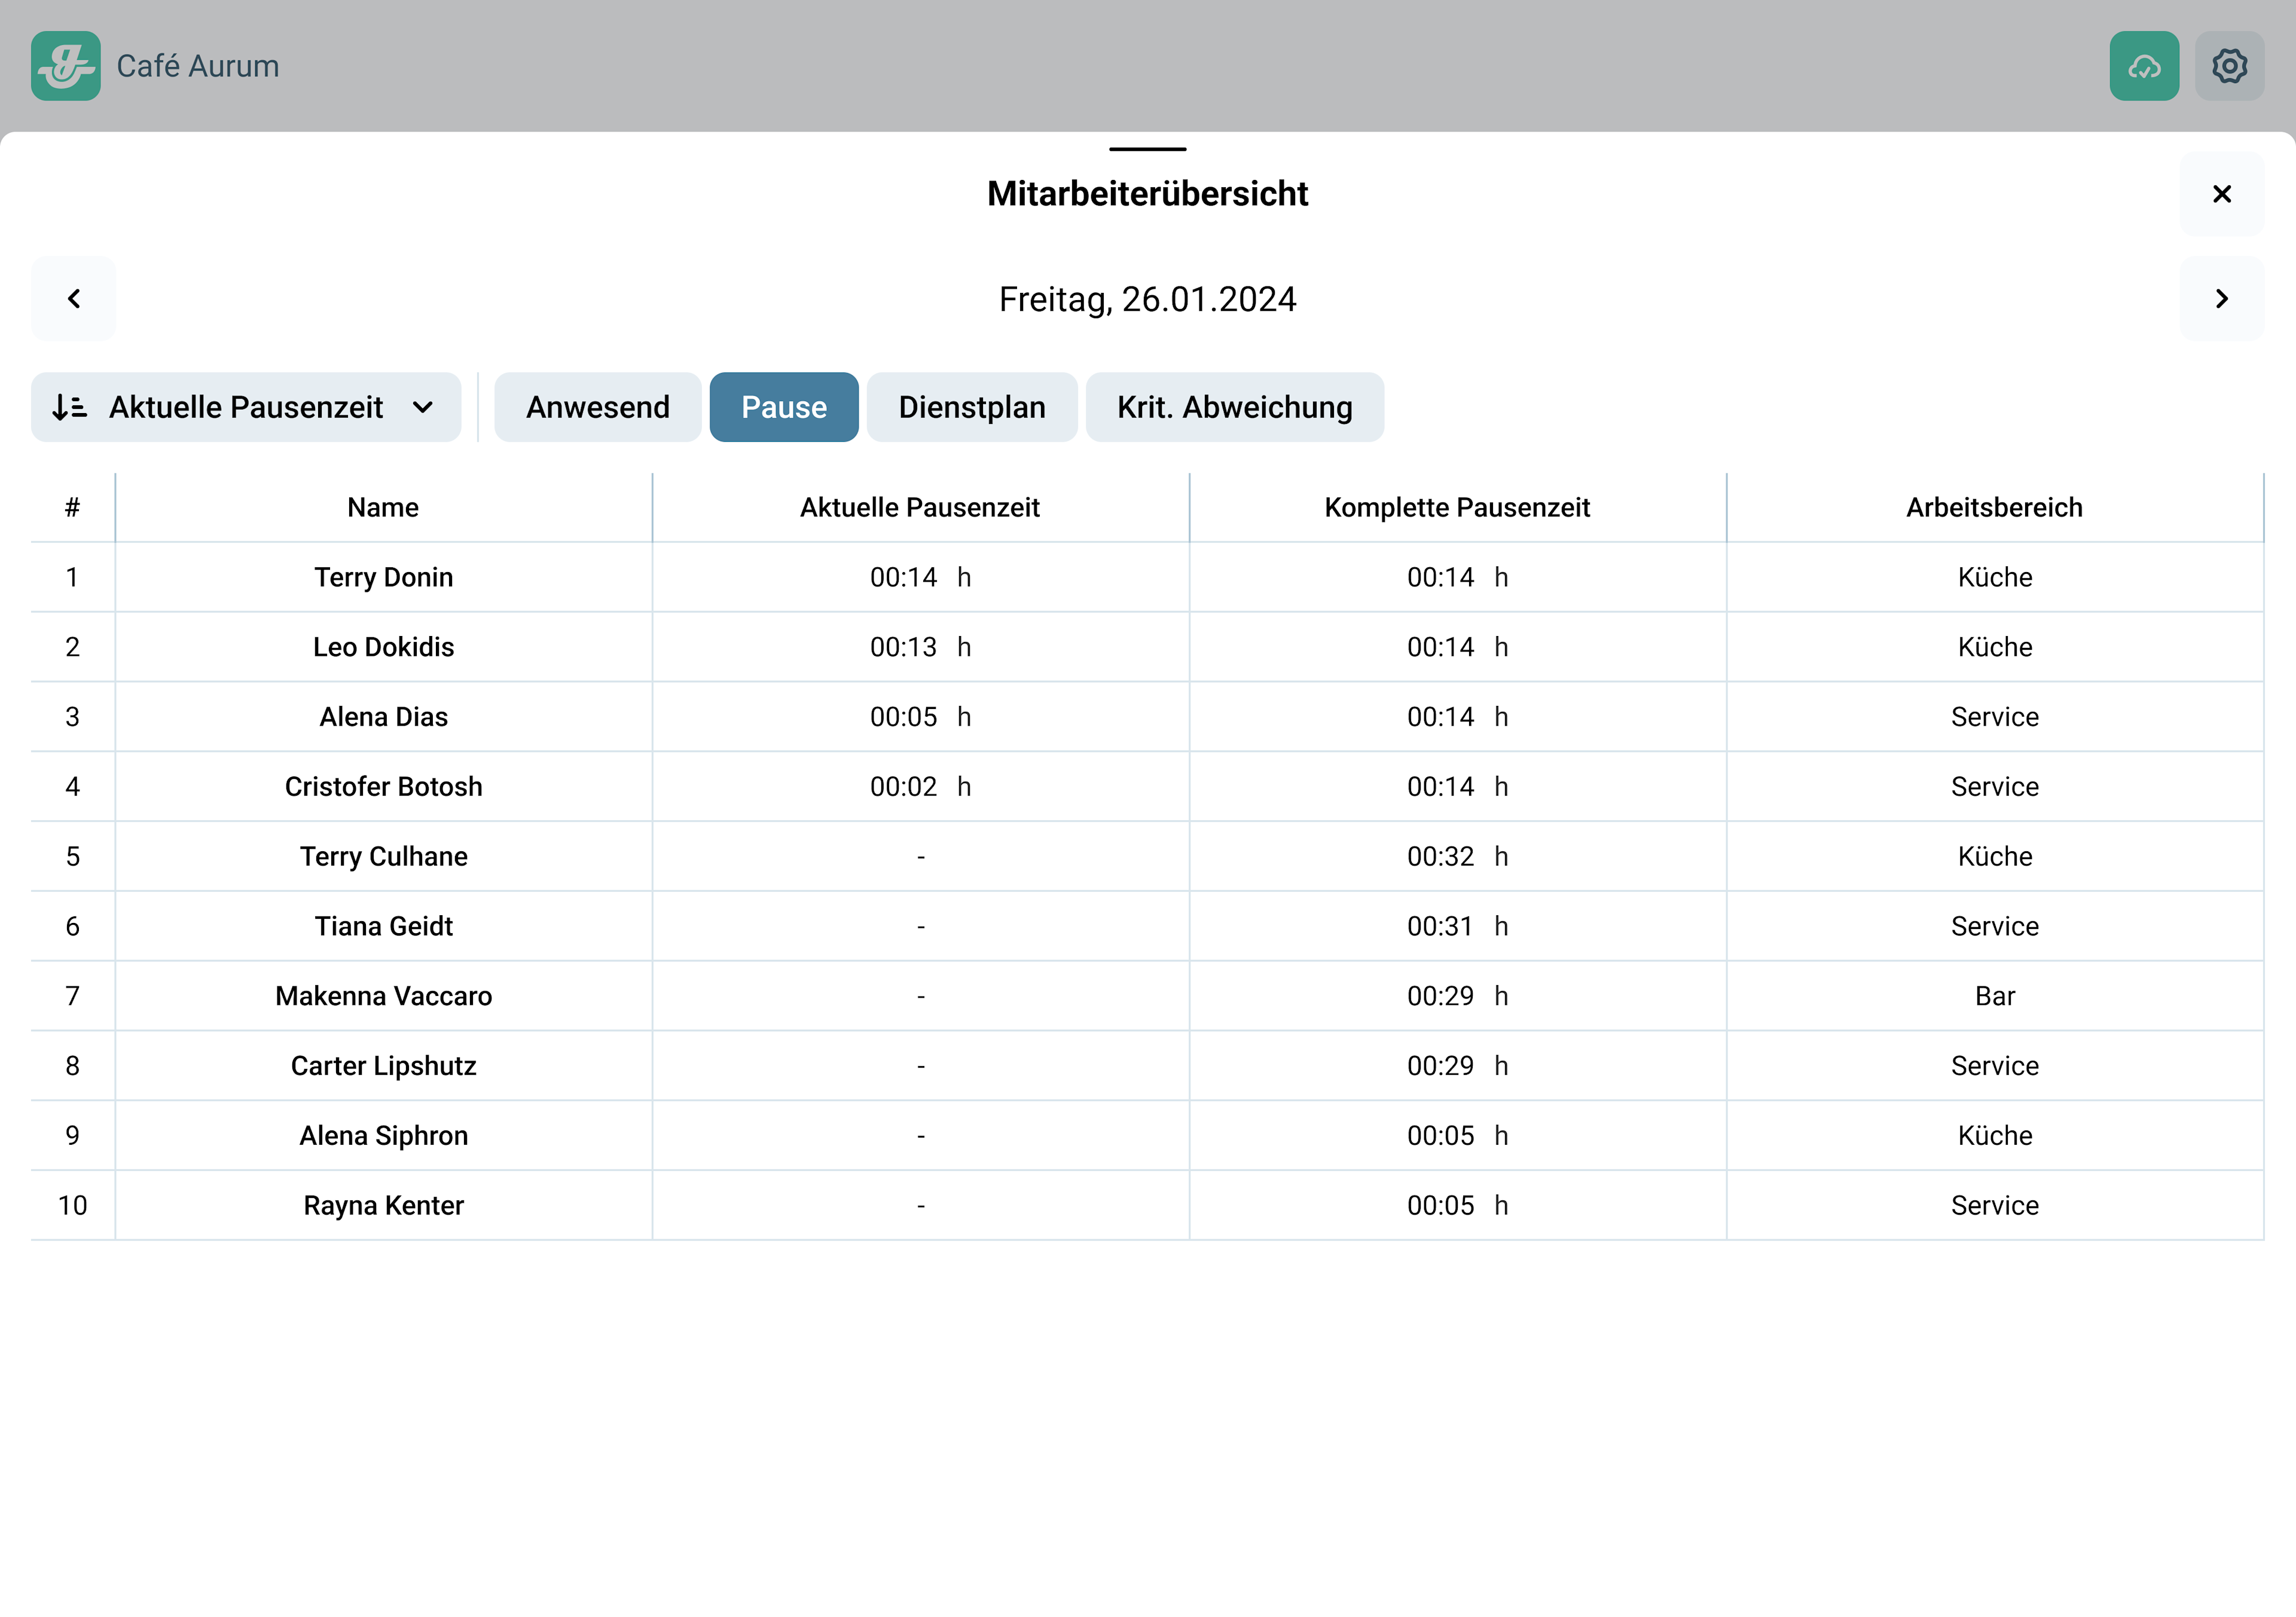This screenshot has height=1617, width=2296.
Task: Open settings via the gear icon
Action: [x=2229, y=66]
